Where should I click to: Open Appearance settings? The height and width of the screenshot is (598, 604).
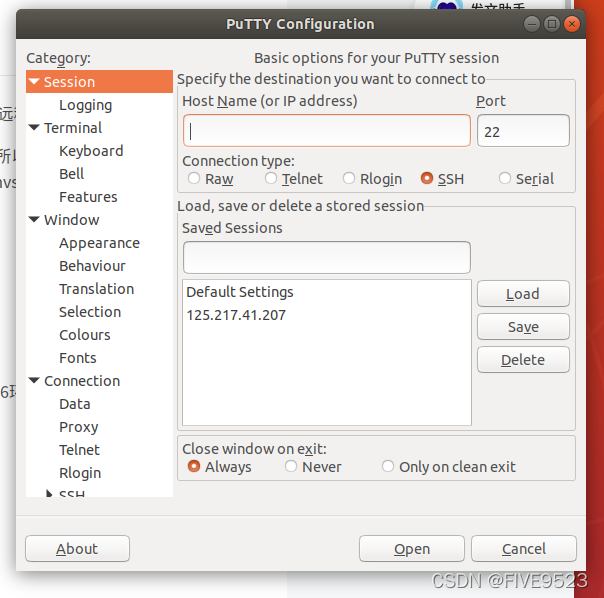click(99, 243)
